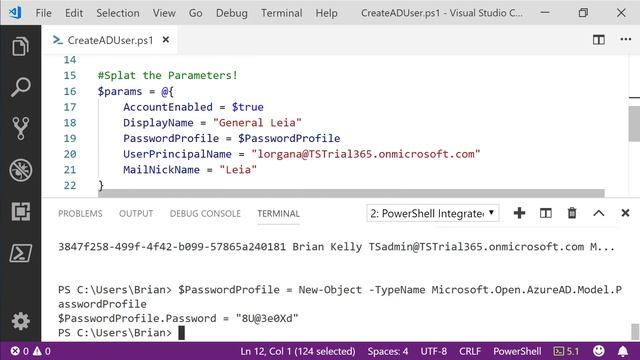Open the Search view in the activity bar

(x=20, y=87)
